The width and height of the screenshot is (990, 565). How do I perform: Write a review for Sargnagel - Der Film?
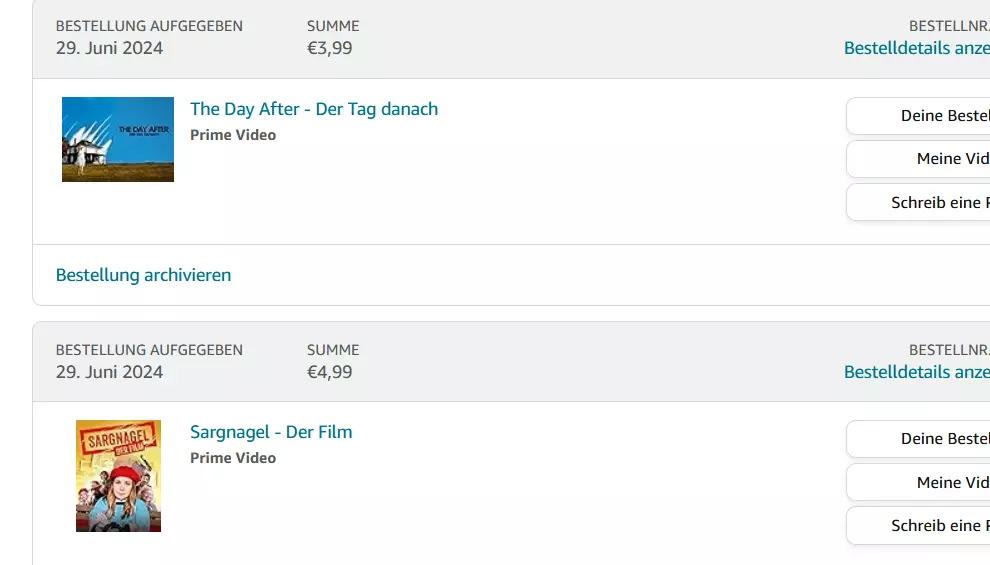pos(918,525)
